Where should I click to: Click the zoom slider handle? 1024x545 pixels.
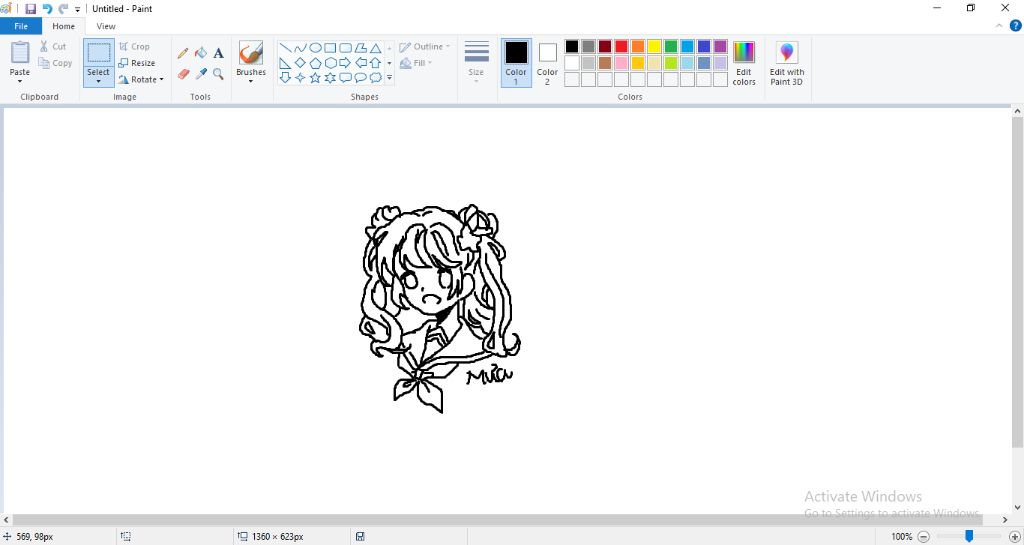pos(969,537)
